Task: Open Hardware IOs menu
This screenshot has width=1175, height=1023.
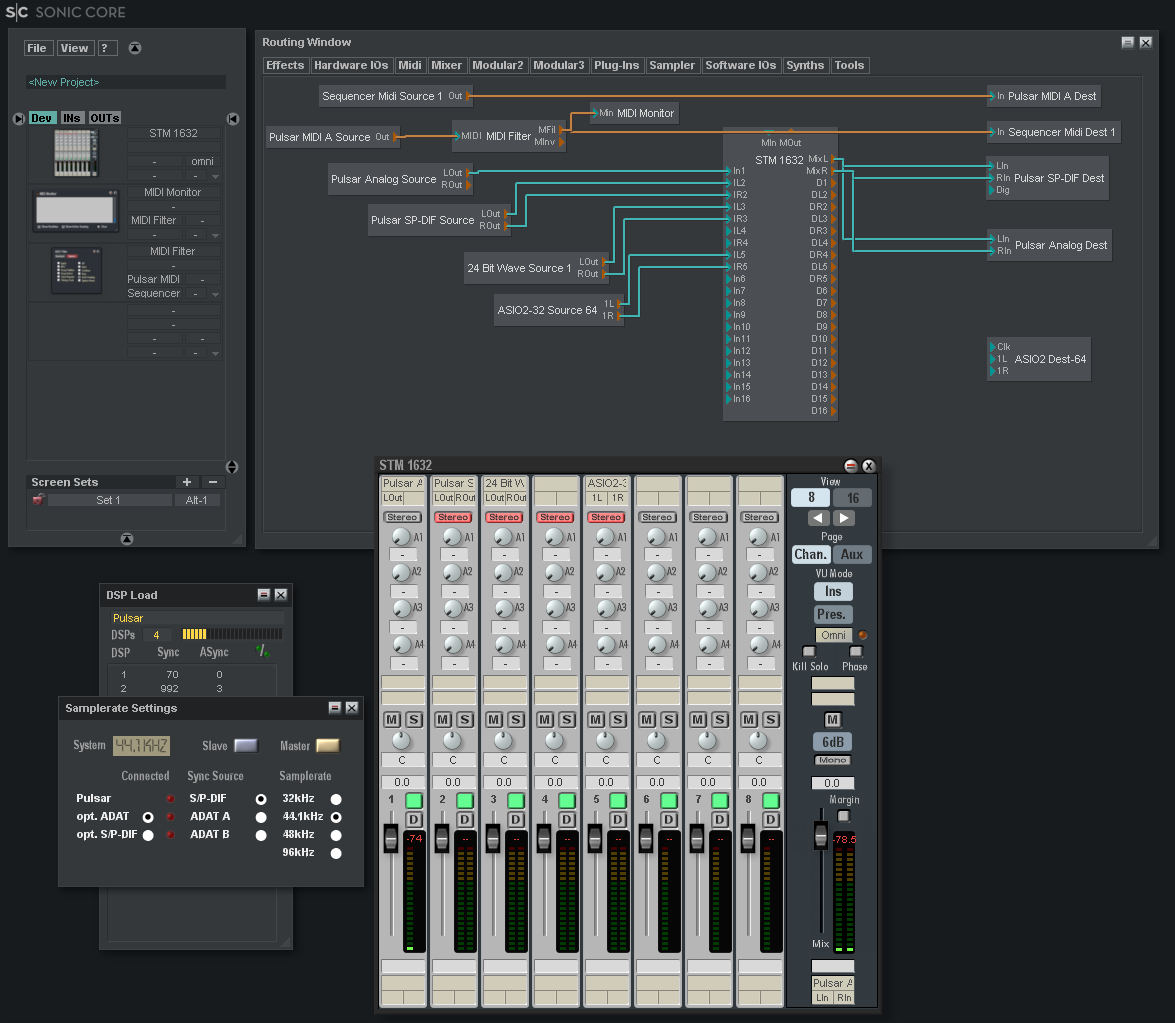Action: point(351,65)
